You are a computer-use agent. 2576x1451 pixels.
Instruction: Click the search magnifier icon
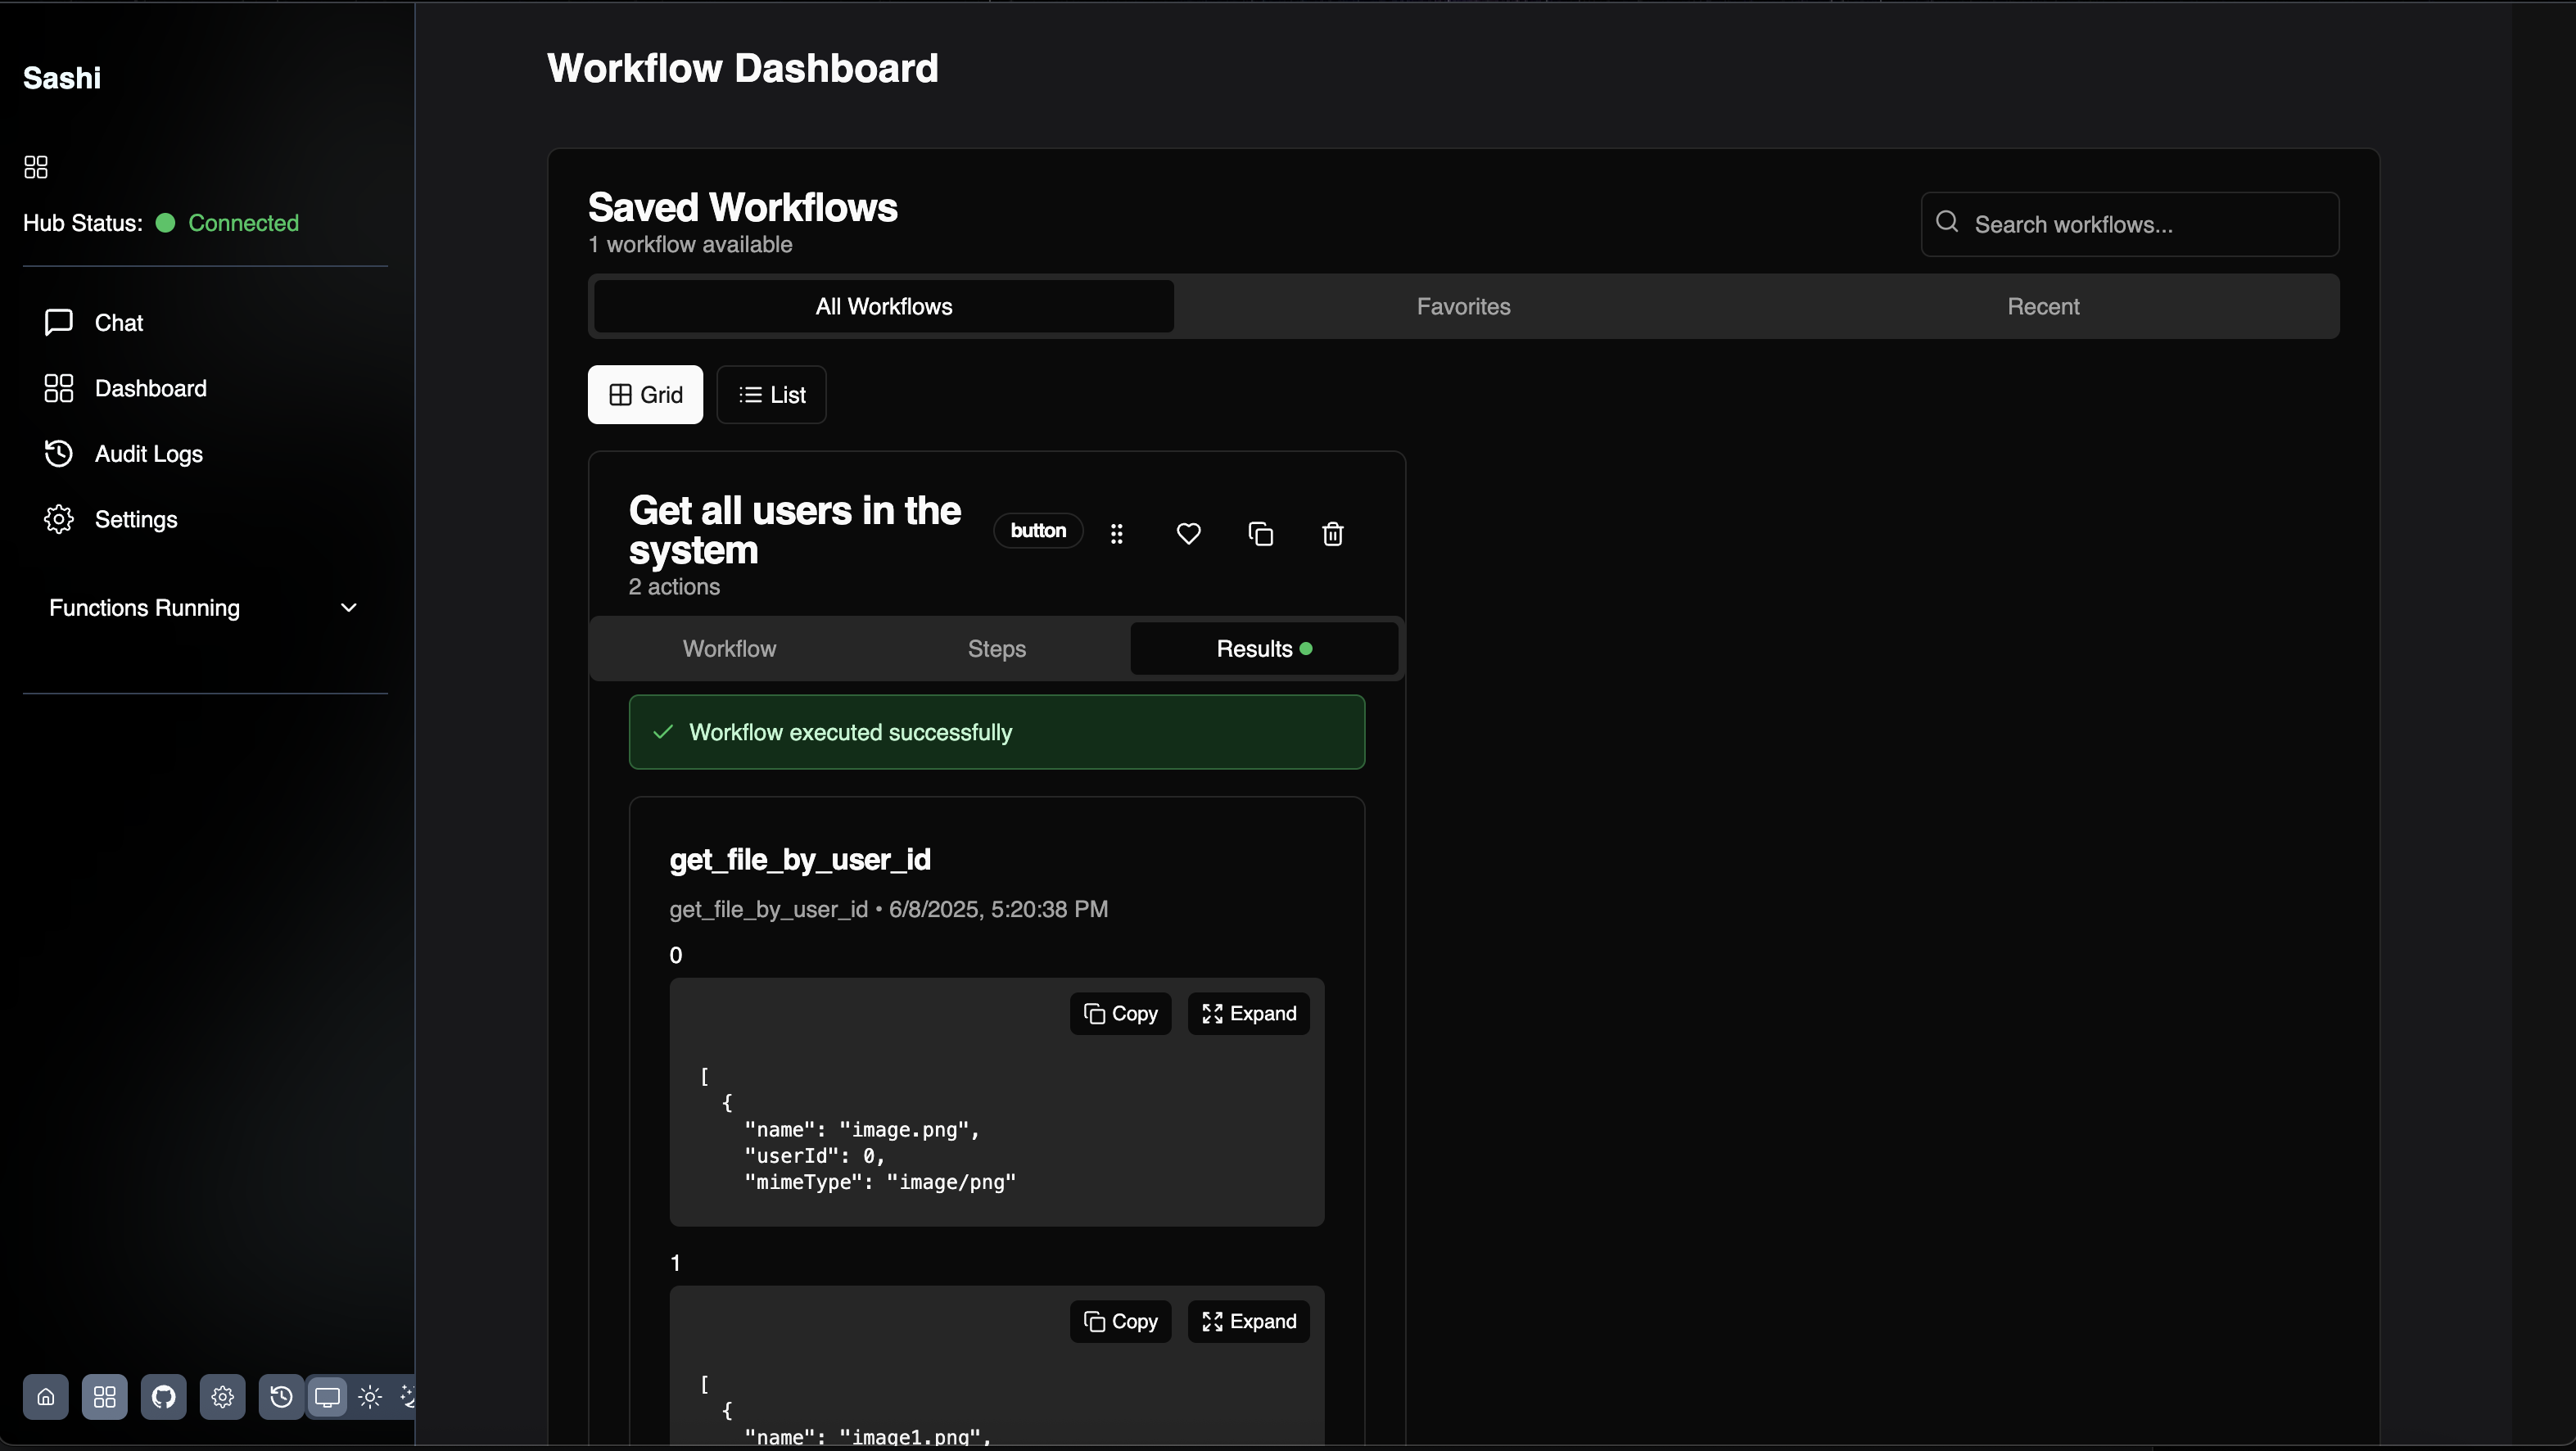[x=1946, y=222]
